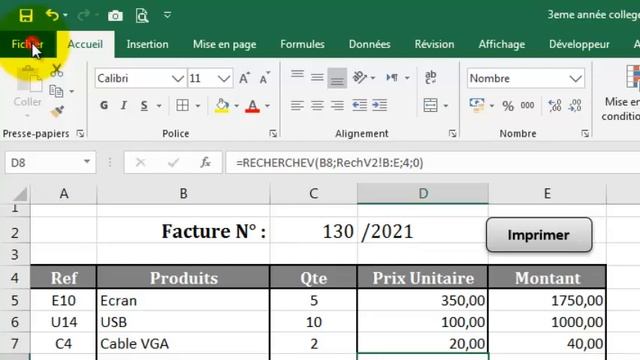Screen dimensions: 640x360
Task: Open the Formules tab
Action: click(x=302, y=44)
